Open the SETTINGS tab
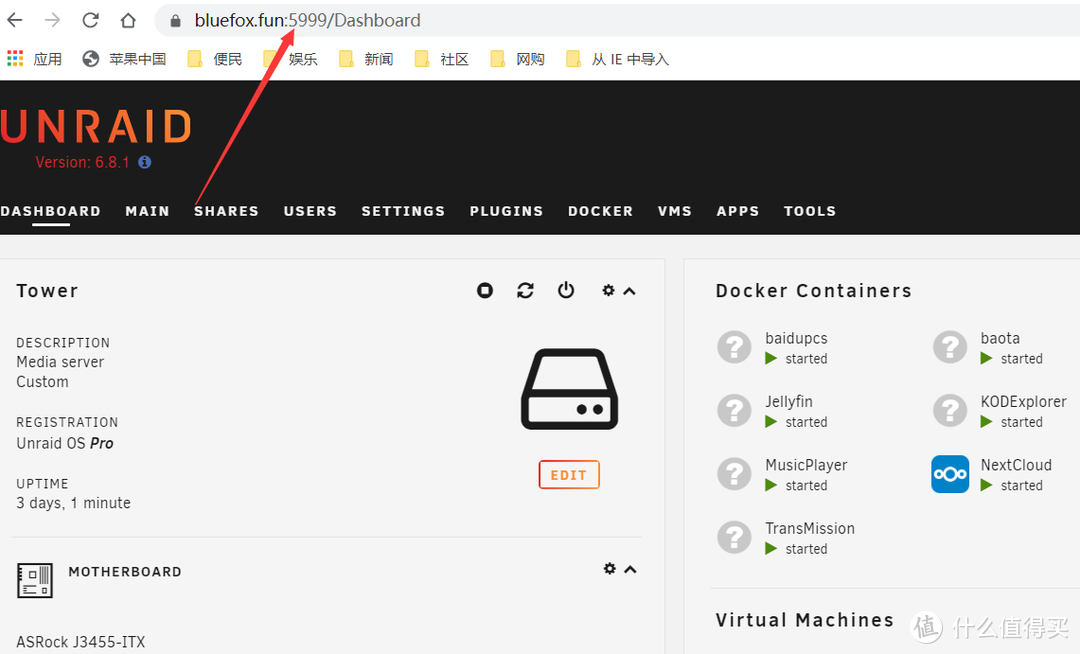Viewport: 1080px width, 654px height. (x=404, y=211)
